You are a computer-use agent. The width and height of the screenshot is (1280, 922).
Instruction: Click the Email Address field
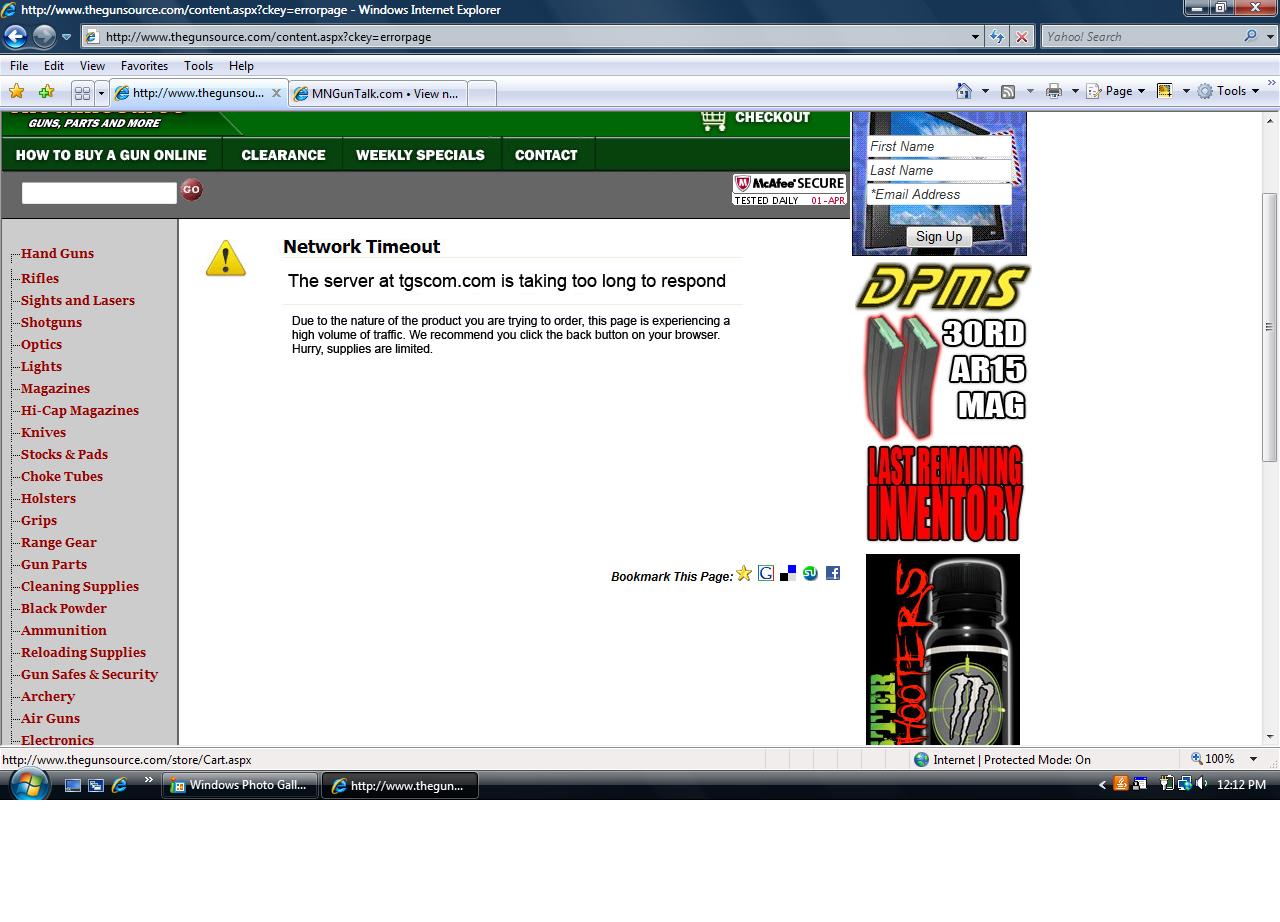point(938,195)
